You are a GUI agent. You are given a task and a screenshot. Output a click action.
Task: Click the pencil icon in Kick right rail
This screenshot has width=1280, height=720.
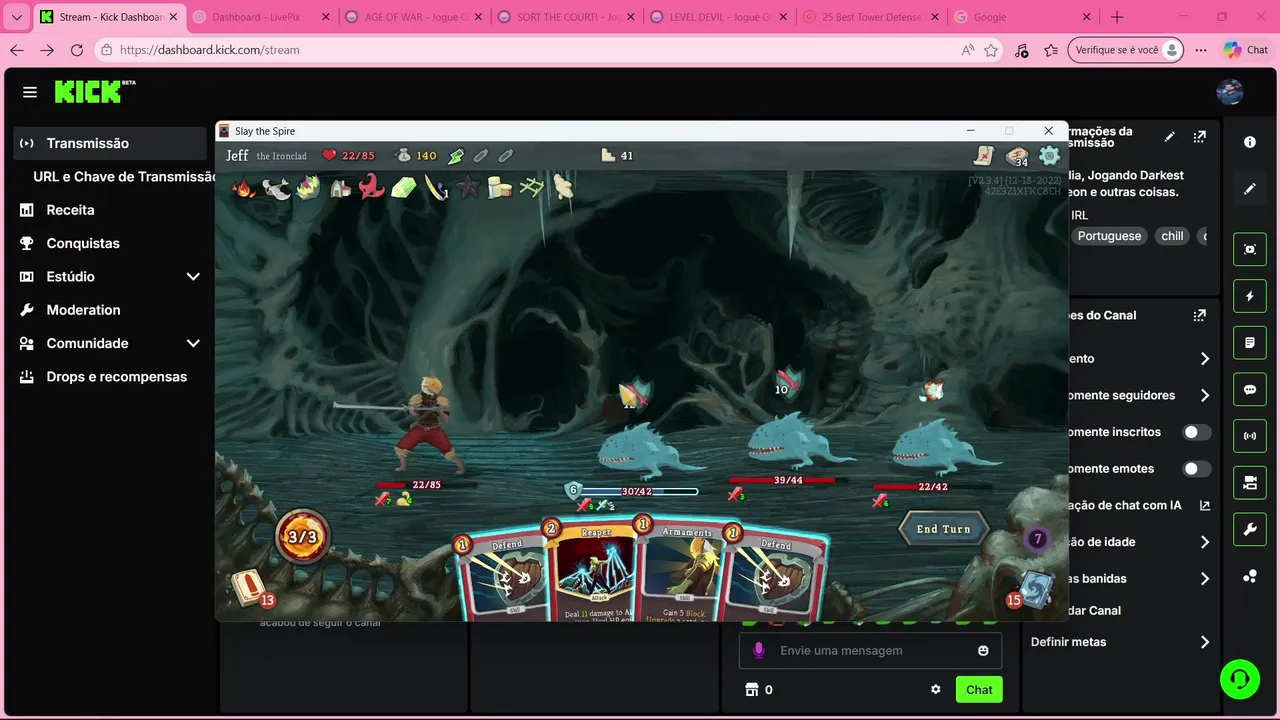click(1250, 188)
